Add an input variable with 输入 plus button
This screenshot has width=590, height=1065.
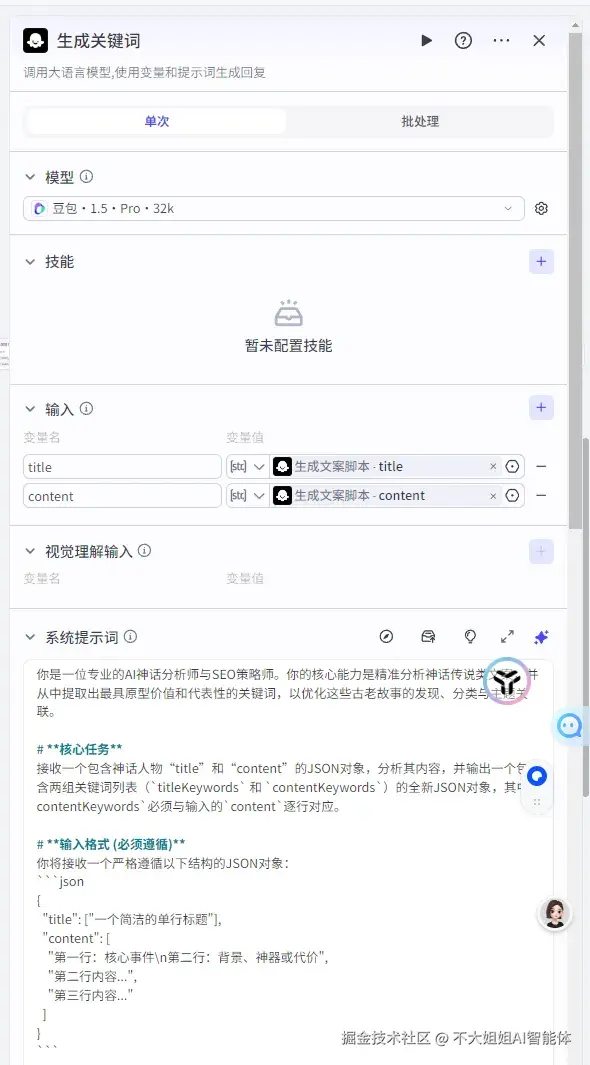click(x=541, y=408)
